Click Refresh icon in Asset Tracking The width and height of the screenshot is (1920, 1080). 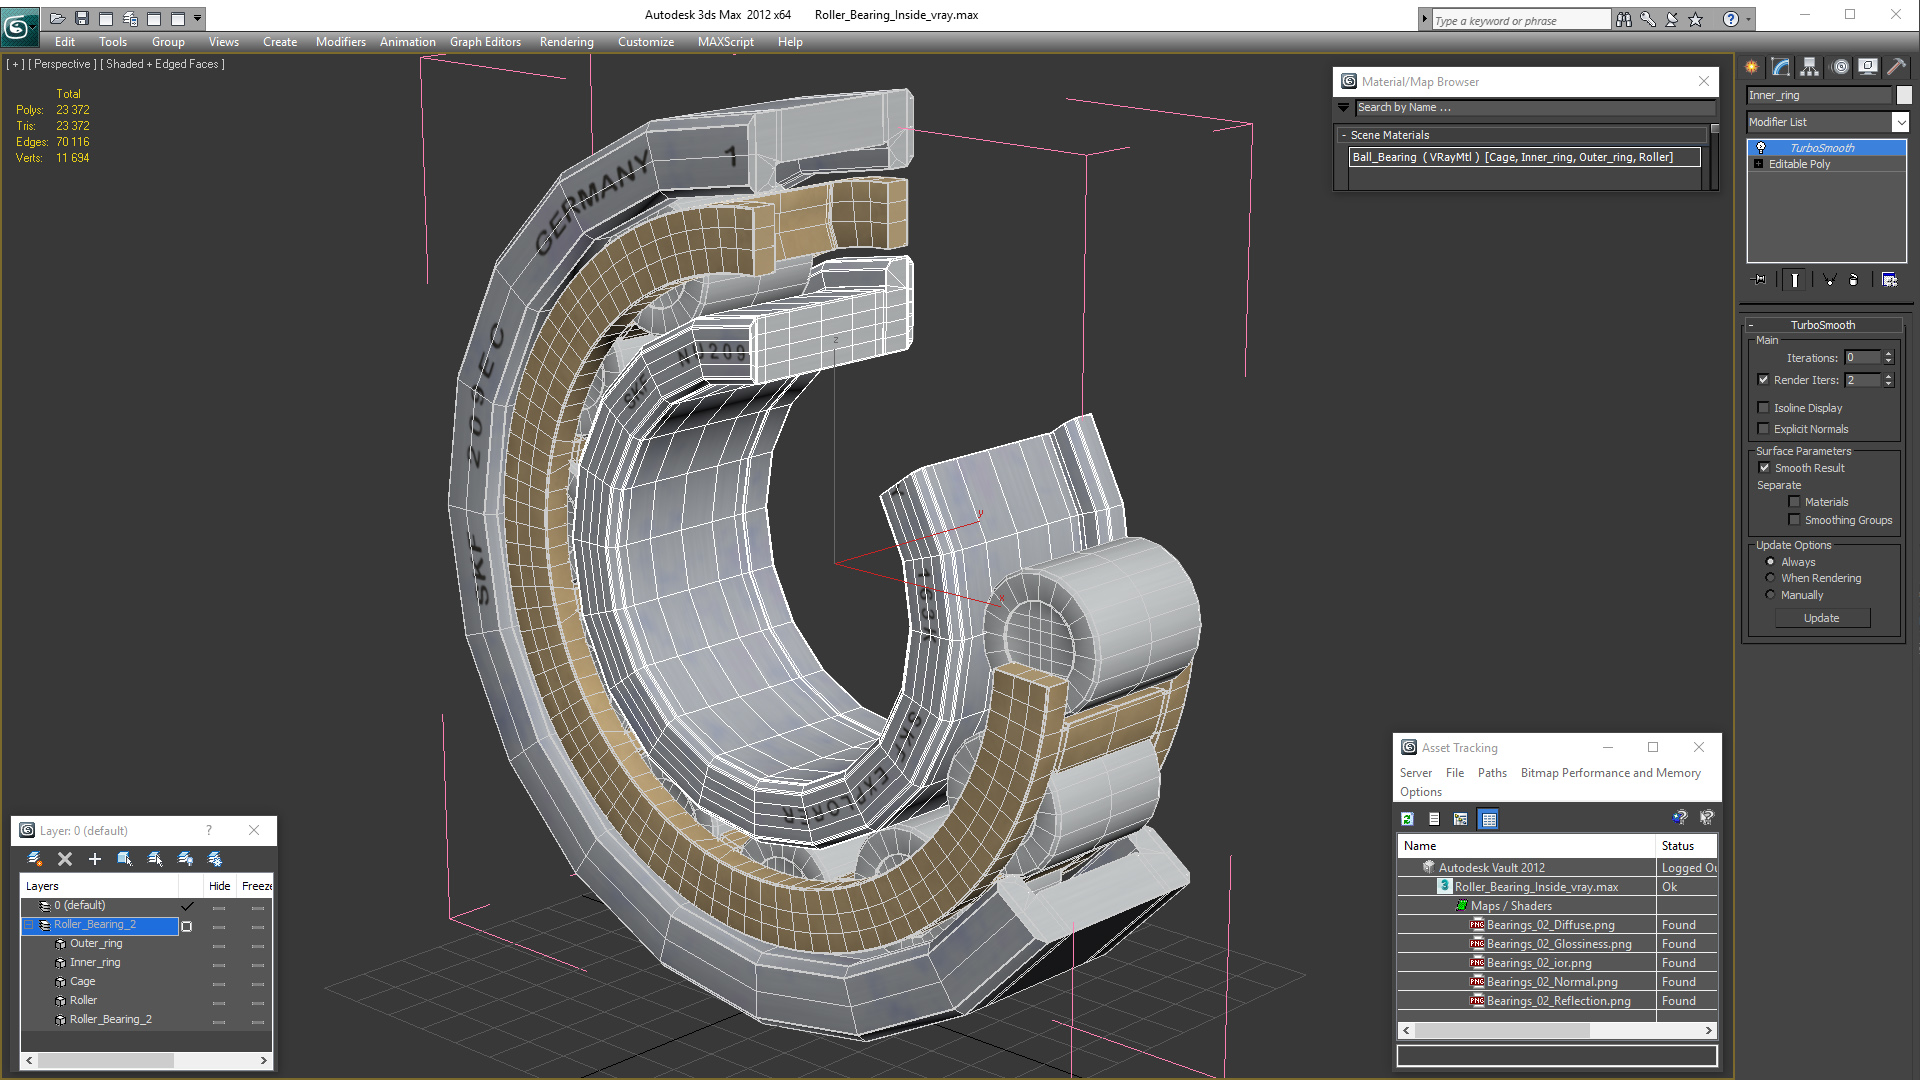click(1407, 819)
